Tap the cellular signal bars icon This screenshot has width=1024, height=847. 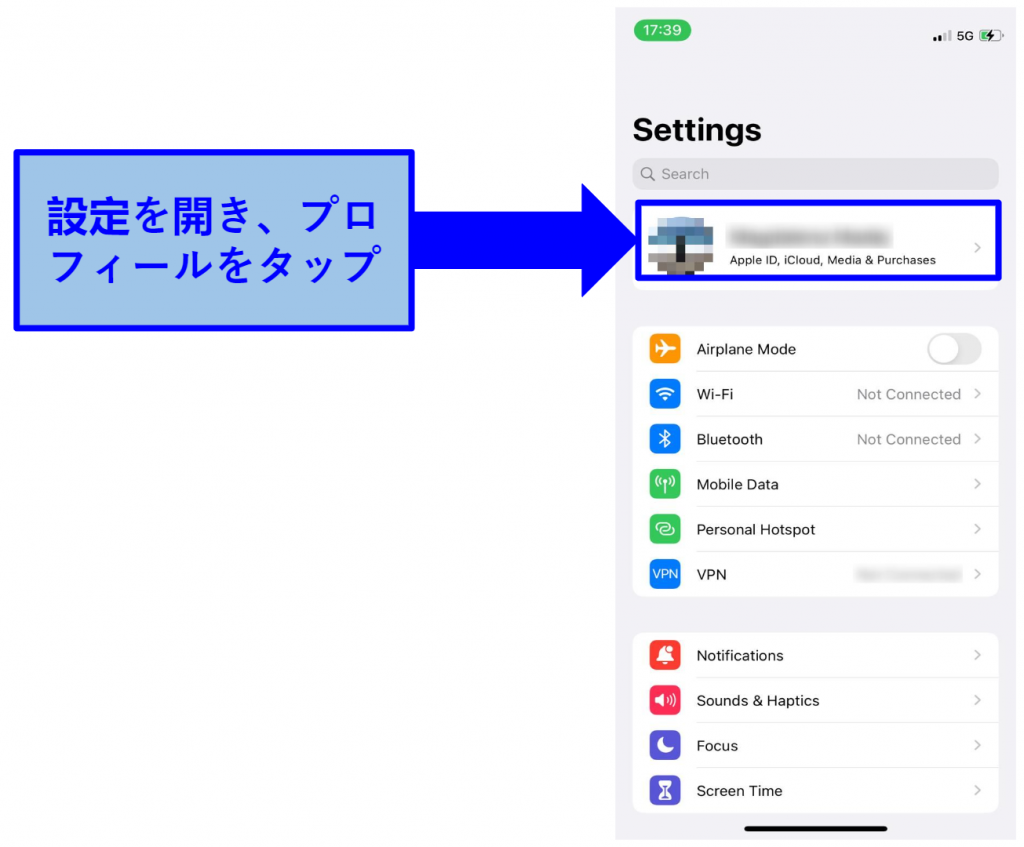click(x=942, y=36)
